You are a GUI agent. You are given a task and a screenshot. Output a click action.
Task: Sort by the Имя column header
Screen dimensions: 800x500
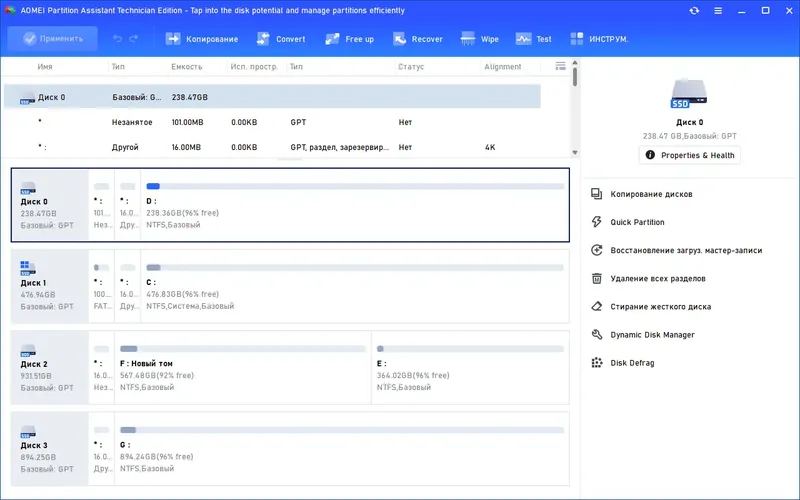point(45,66)
